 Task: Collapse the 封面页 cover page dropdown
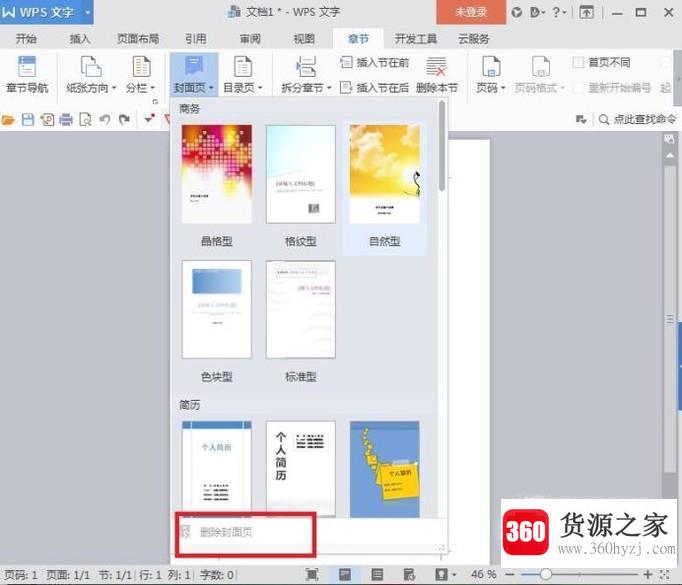pyautogui.click(x=194, y=74)
